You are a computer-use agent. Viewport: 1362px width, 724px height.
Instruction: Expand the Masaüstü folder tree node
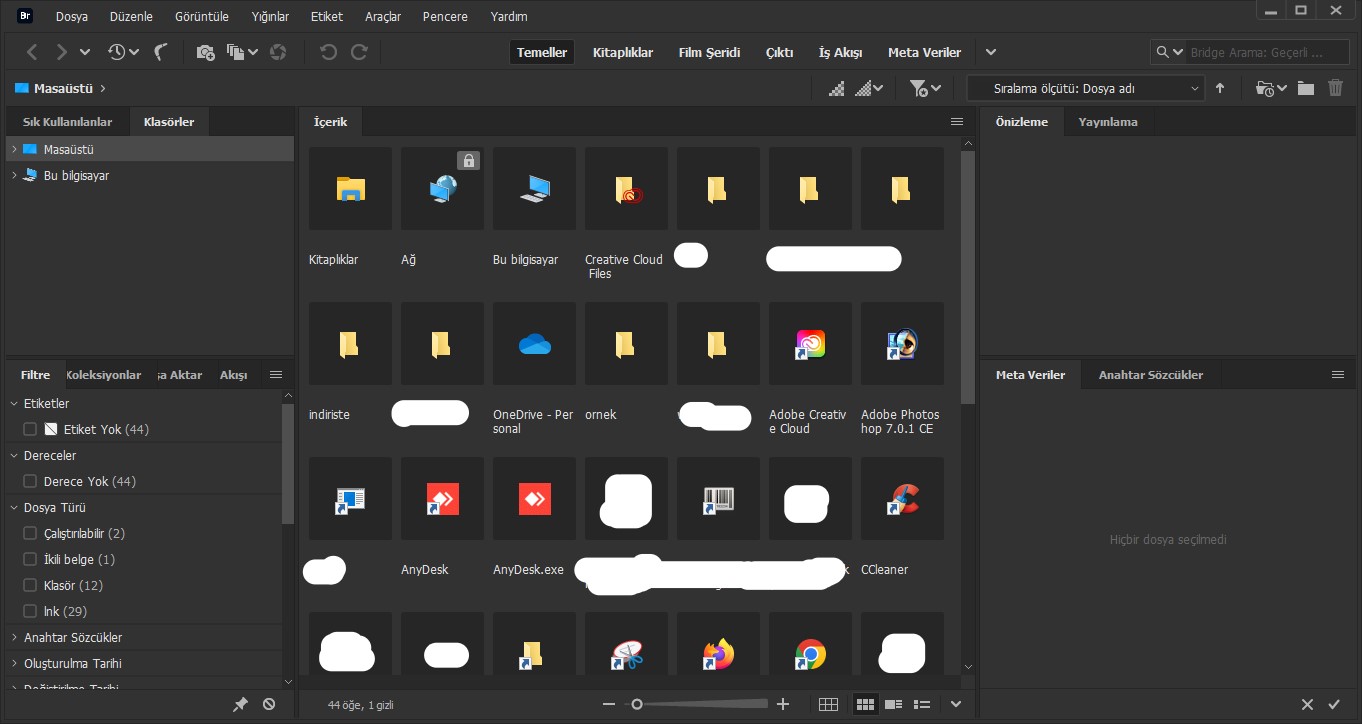(14, 149)
